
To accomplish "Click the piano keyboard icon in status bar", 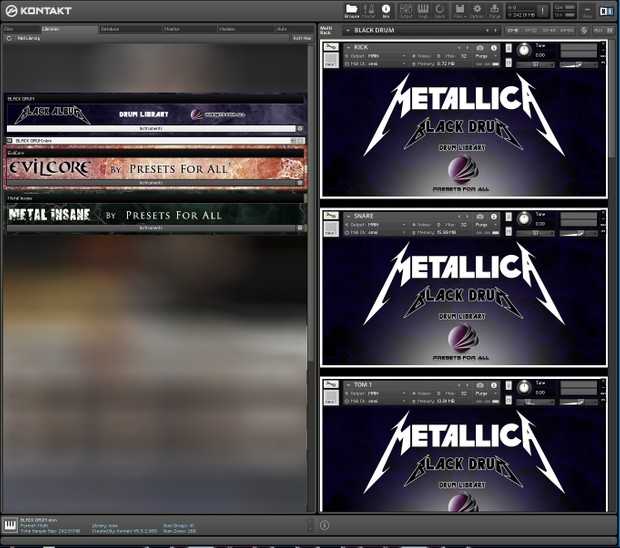I will coord(10,526).
